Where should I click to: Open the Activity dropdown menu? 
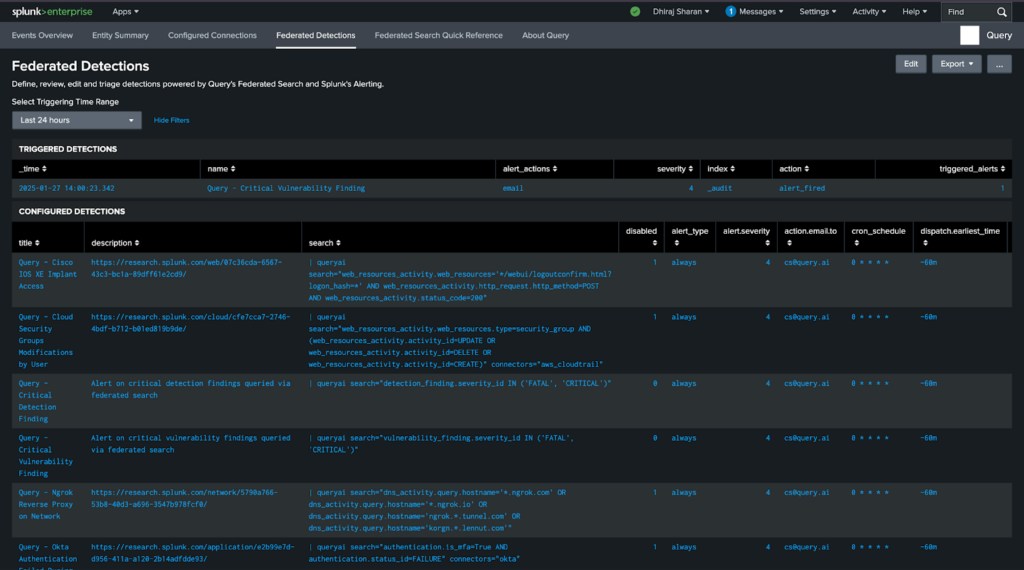pos(869,12)
